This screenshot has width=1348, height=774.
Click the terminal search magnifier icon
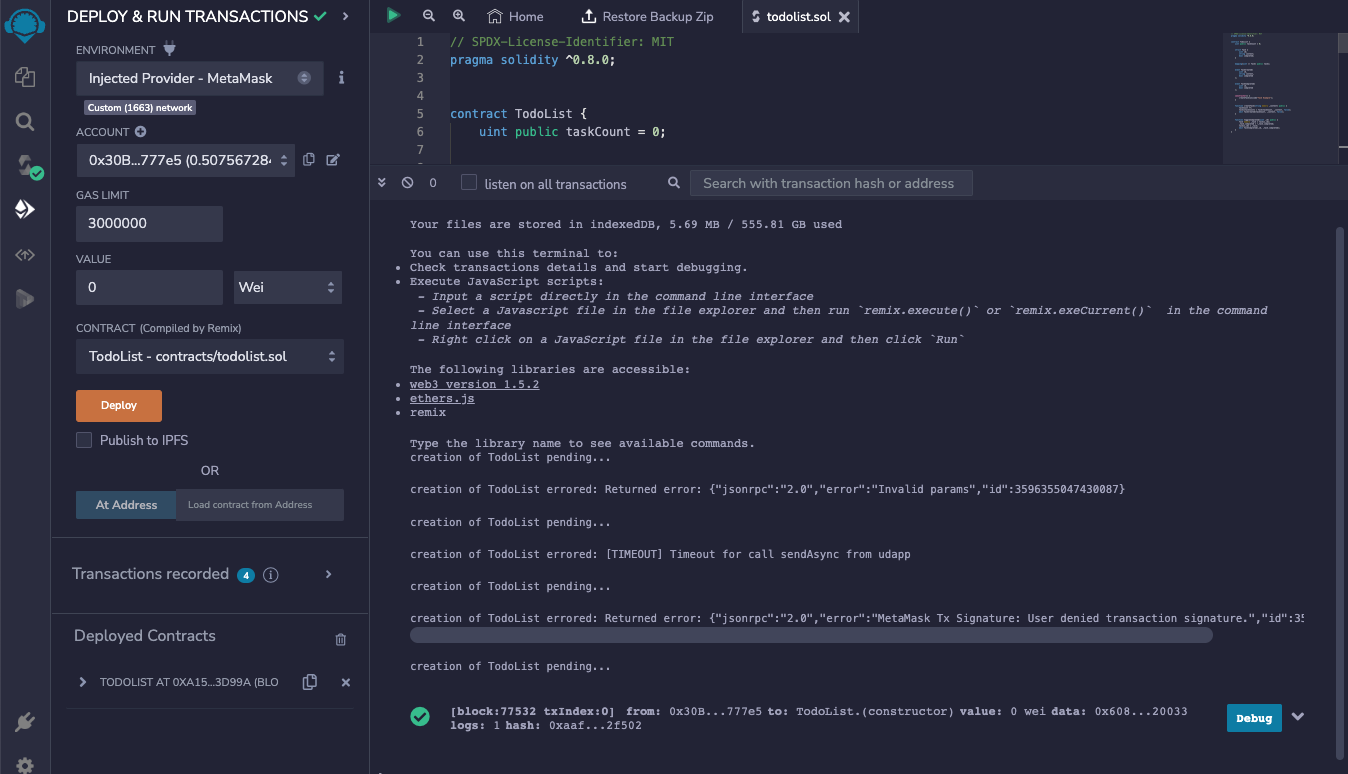(x=675, y=183)
